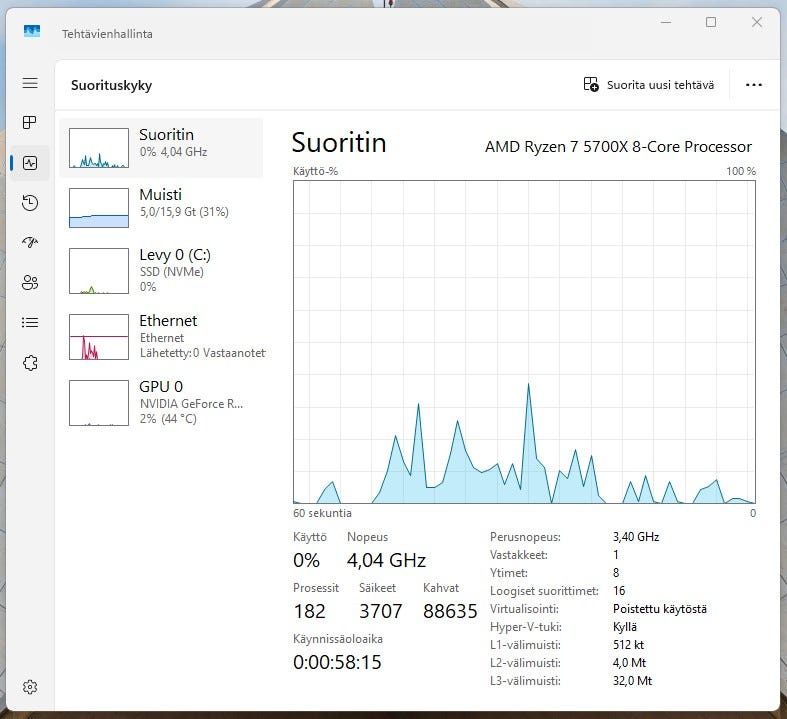The image size is (787, 719).
Task: Click the Tehtävienhallinta title bar app icon
Action: coord(32,33)
